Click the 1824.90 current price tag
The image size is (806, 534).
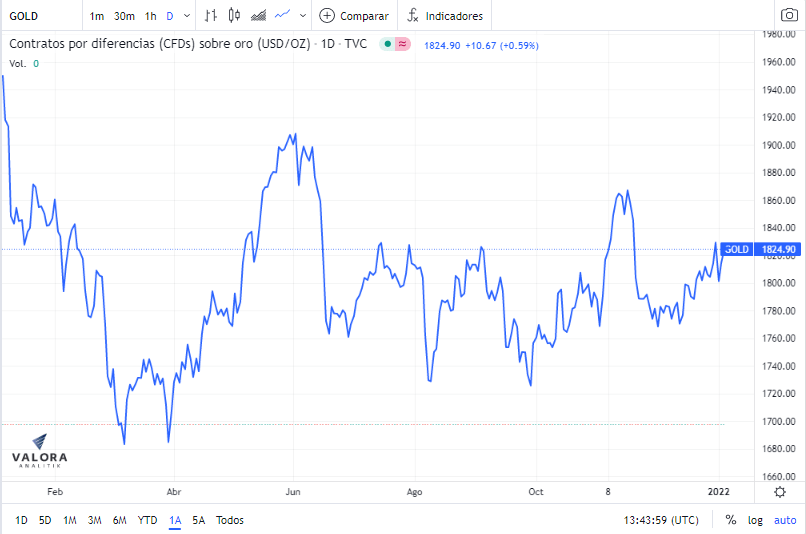point(778,249)
